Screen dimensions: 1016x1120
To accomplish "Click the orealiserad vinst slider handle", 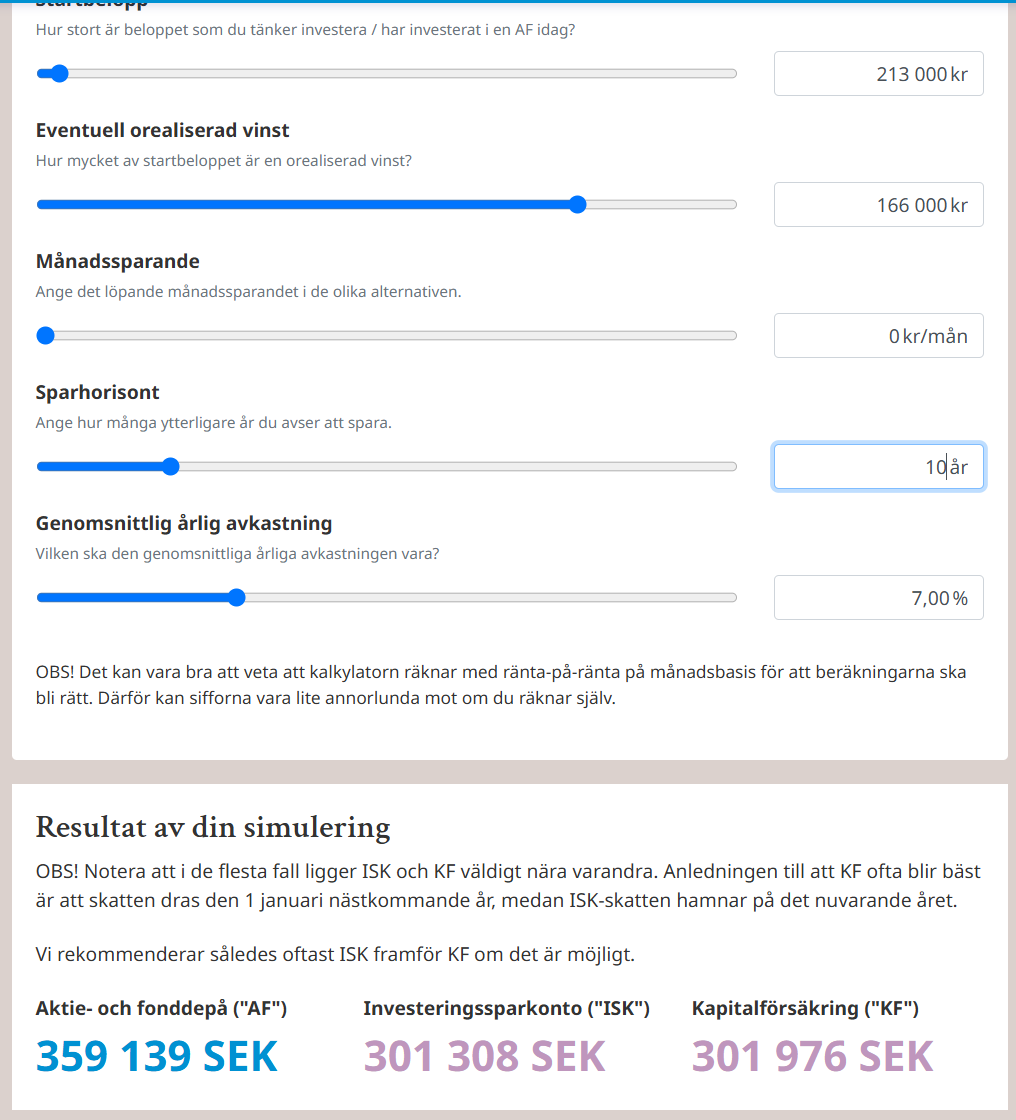I will 577,205.
